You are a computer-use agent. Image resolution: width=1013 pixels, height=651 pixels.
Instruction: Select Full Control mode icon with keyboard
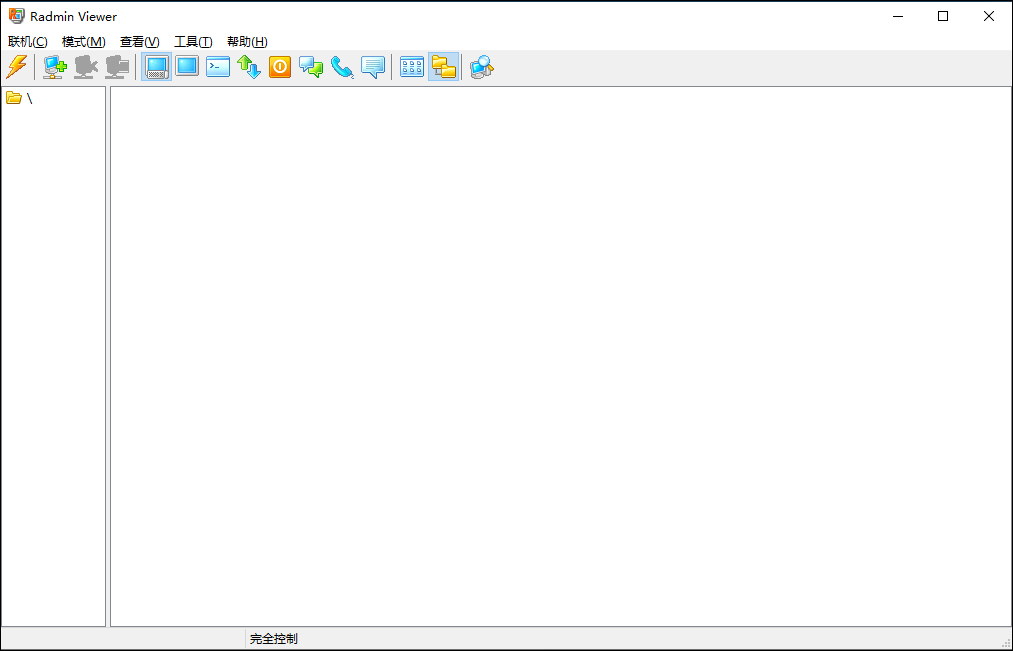[x=156, y=67]
